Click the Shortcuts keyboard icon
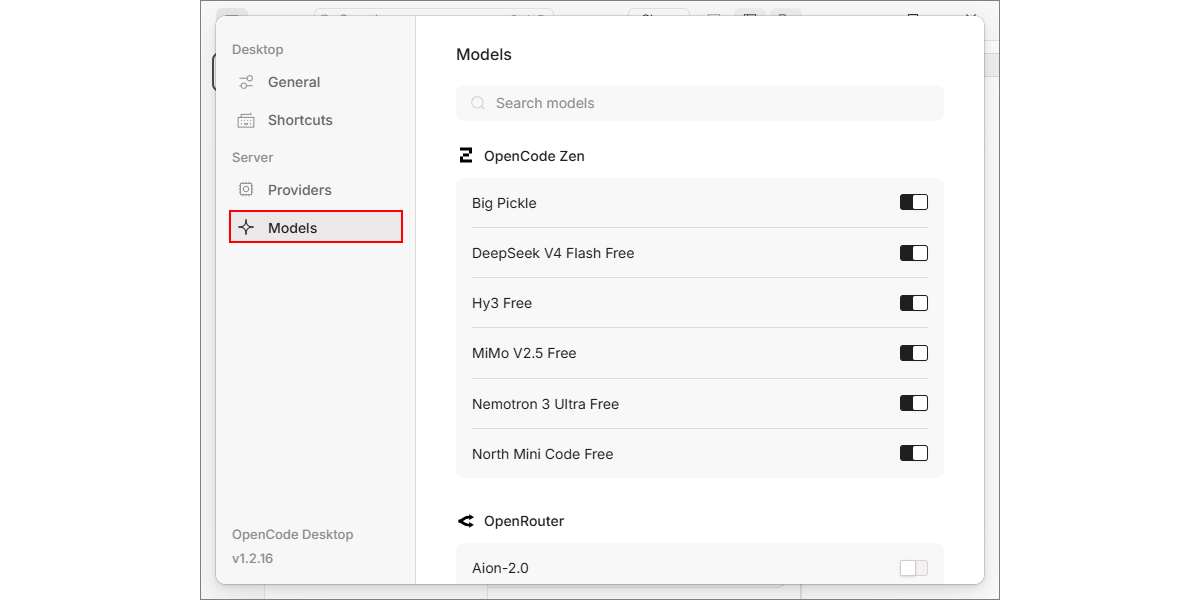The width and height of the screenshot is (1200, 600). 246,120
